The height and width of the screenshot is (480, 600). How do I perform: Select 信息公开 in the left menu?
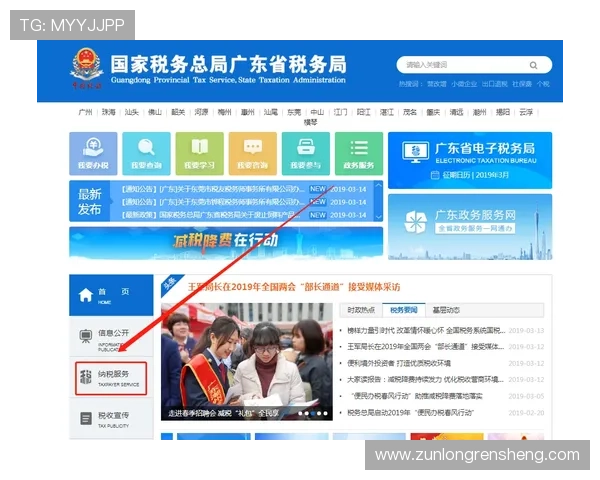(x=111, y=336)
